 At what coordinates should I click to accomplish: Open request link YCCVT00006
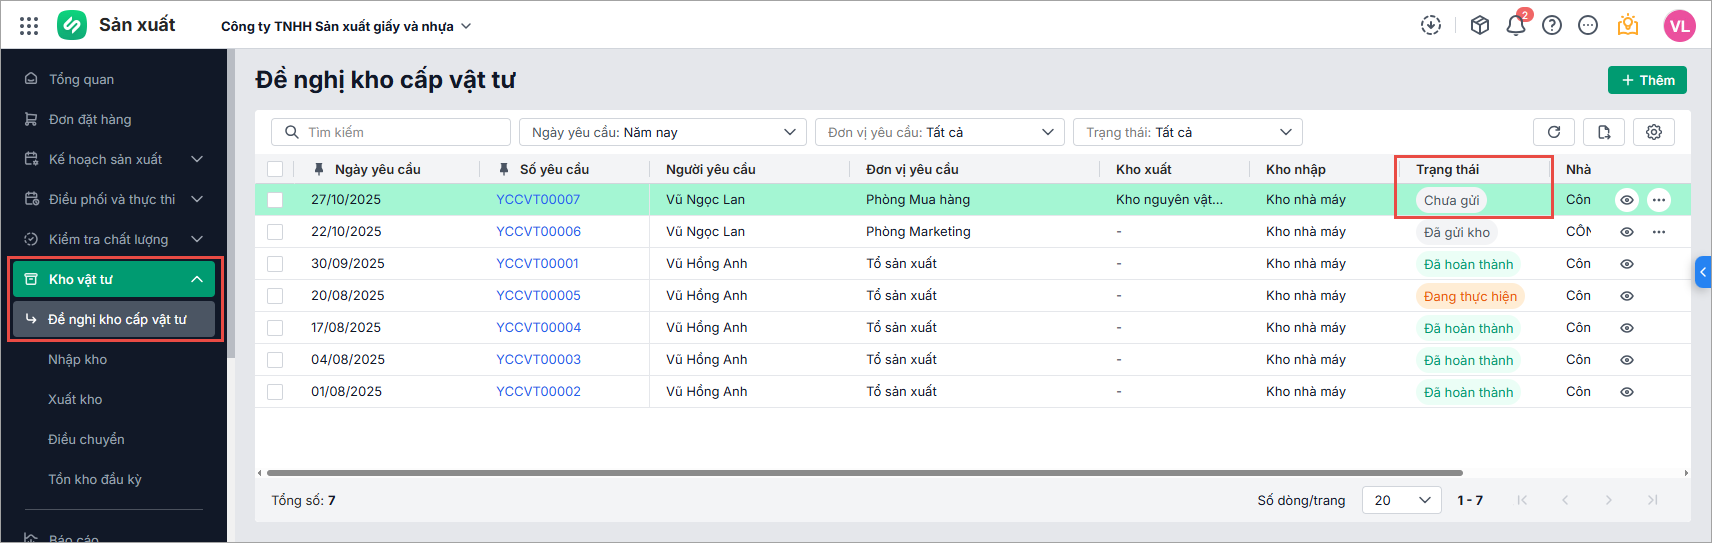tap(538, 232)
